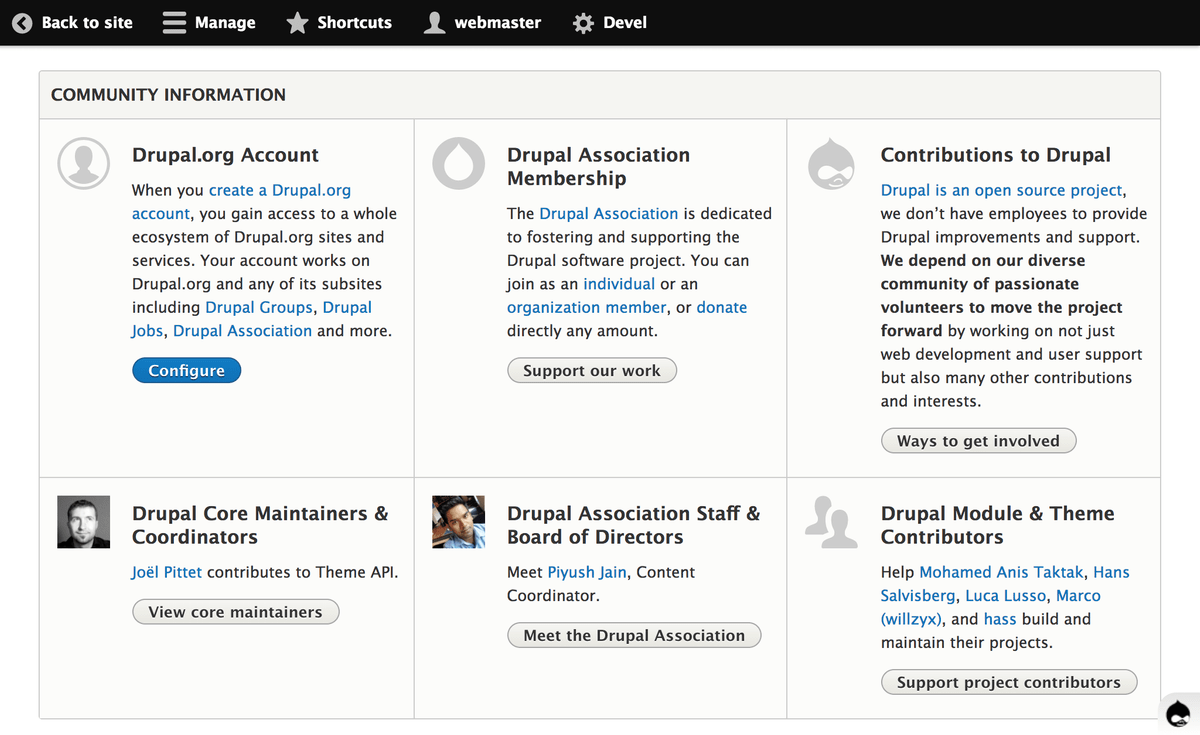Open the Shortcuts toolbar menu
Screen dimensions: 1200x735
click(x=340, y=22)
